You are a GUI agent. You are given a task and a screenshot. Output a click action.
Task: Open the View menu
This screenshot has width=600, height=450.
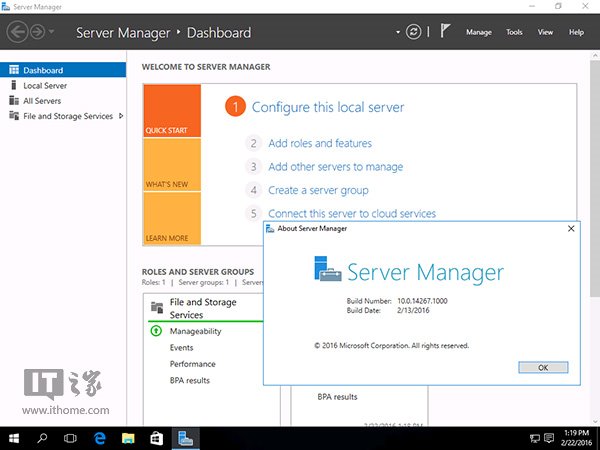click(545, 32)
